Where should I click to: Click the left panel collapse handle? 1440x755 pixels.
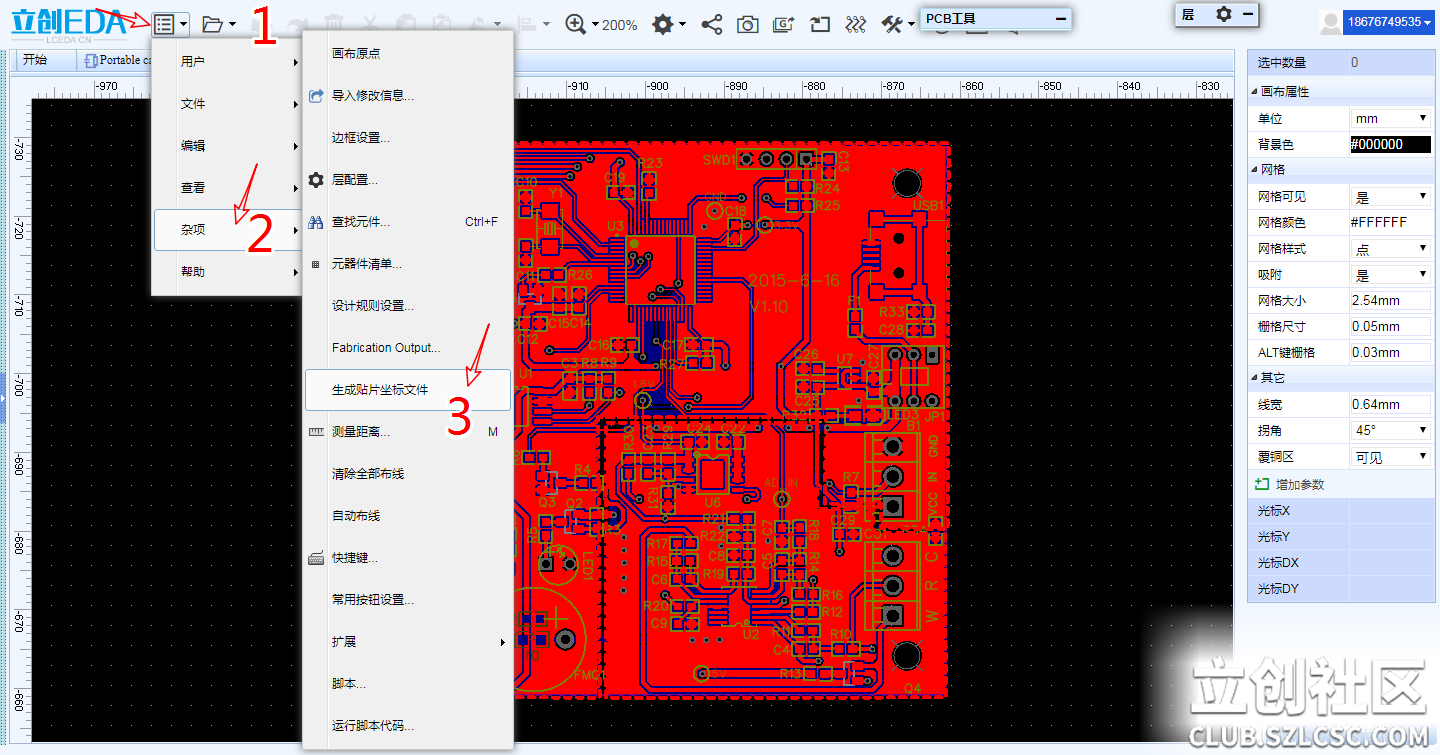click(x=3, y=398)
